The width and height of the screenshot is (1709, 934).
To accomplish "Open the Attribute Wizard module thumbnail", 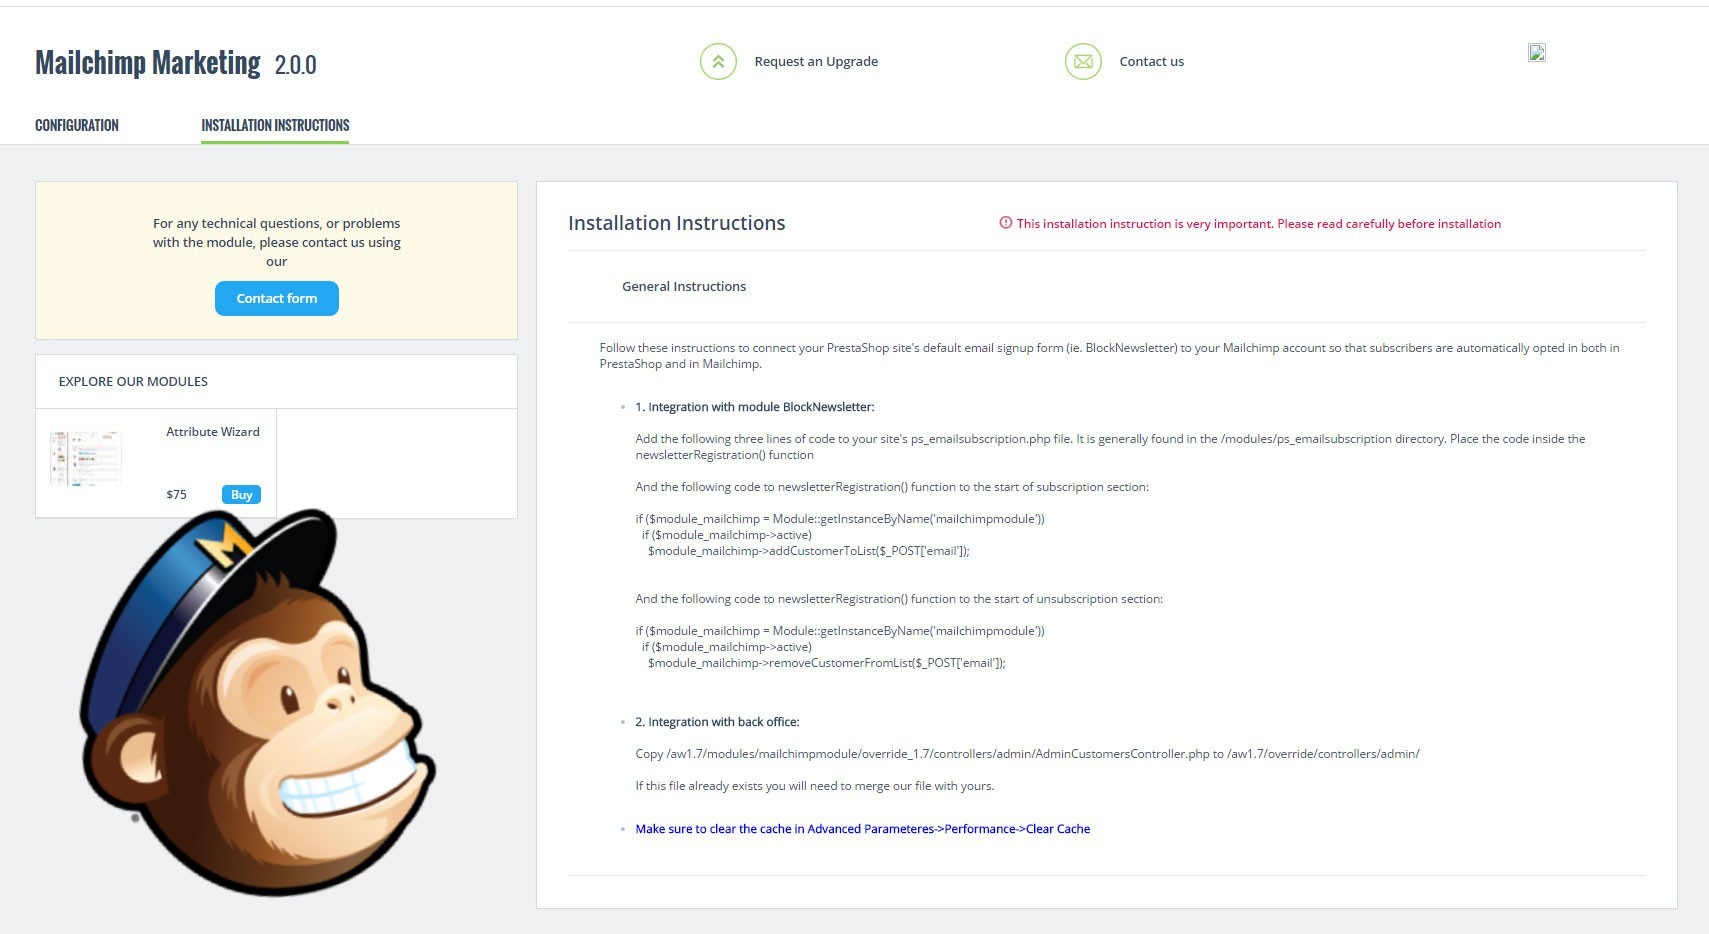I will (x=86, y=458).
